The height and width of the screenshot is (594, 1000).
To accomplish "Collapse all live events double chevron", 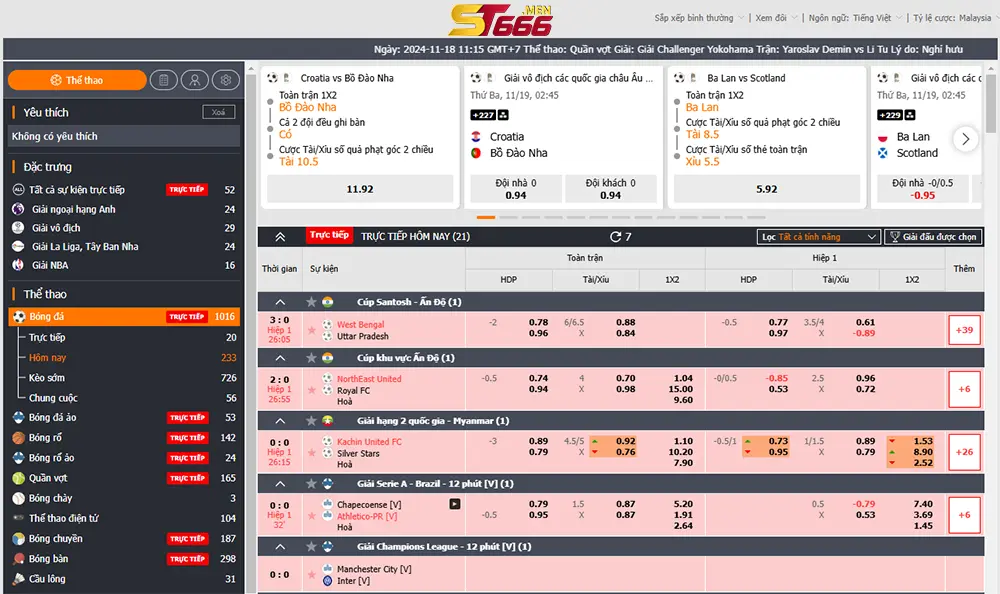I will [280, 237].
